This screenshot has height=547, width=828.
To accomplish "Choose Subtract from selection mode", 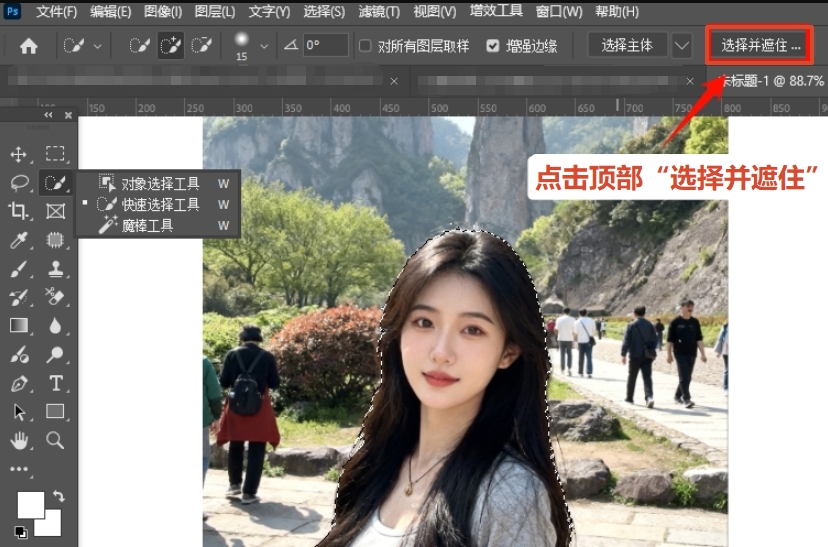I will (201, 46).
